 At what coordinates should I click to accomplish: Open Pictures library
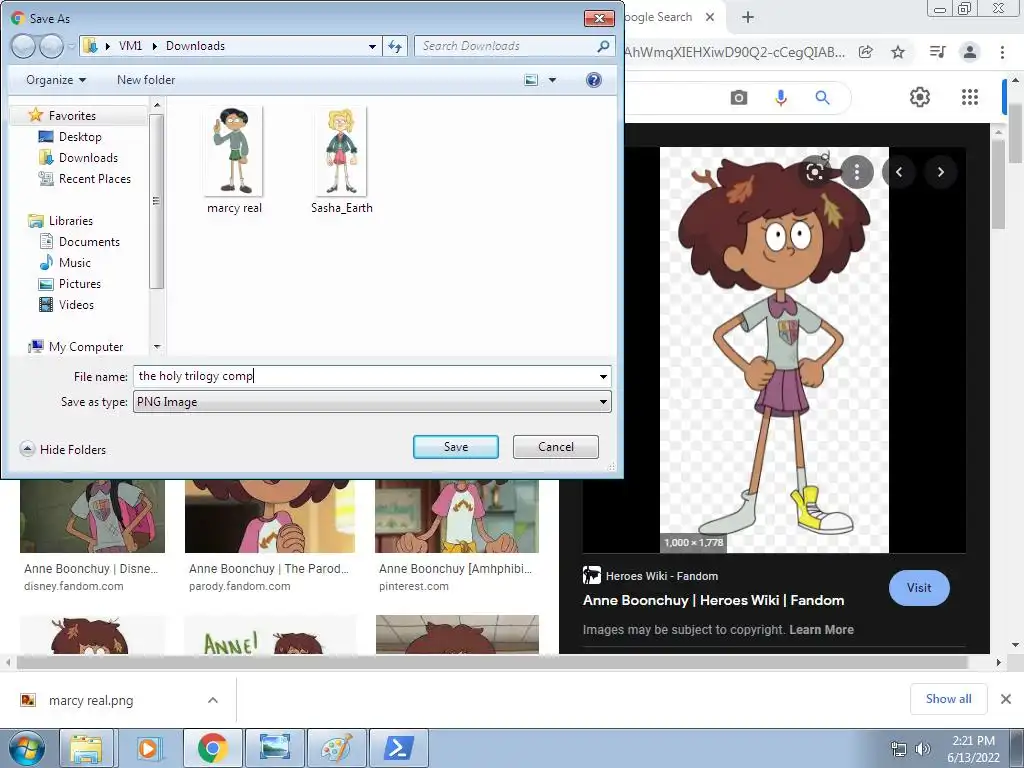pos(80,283)
